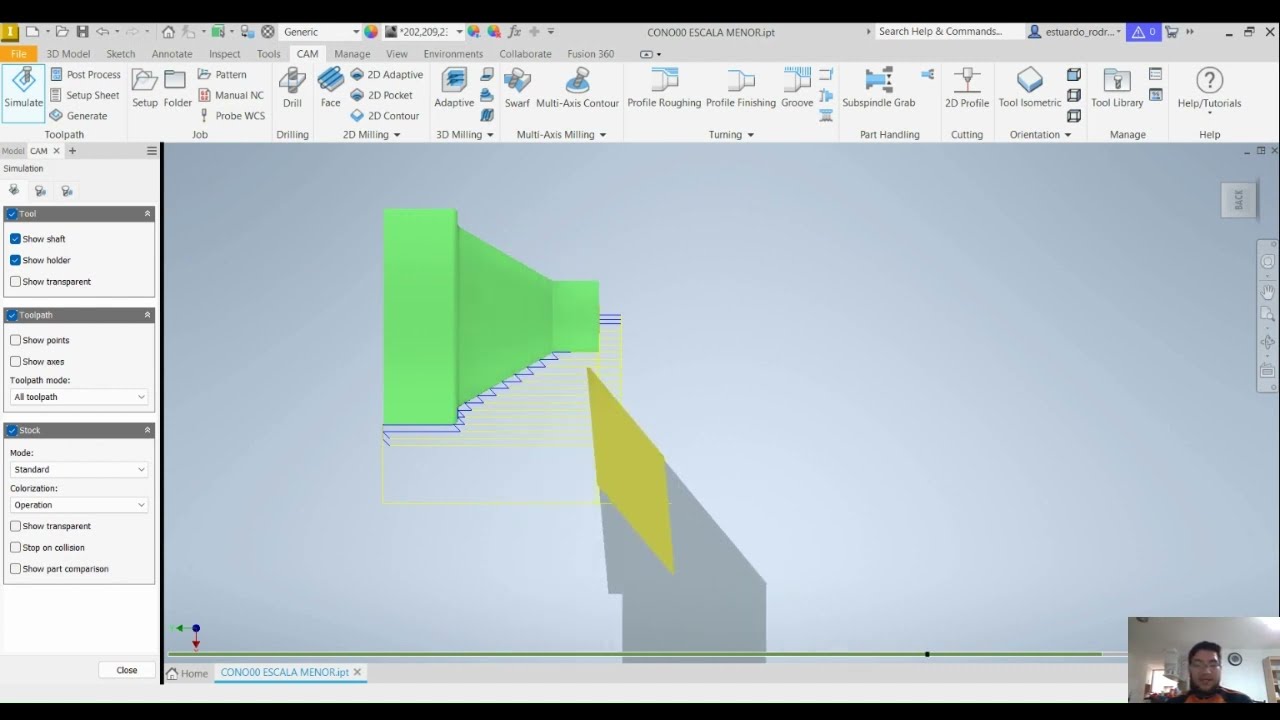Start a Drill operation
This screenshot has height=720, width=1280.
click(x=292, y=90)
